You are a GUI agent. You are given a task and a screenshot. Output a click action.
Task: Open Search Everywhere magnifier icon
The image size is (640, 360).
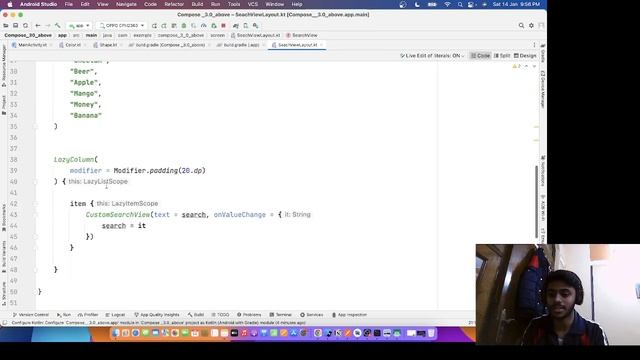point(521,25)
